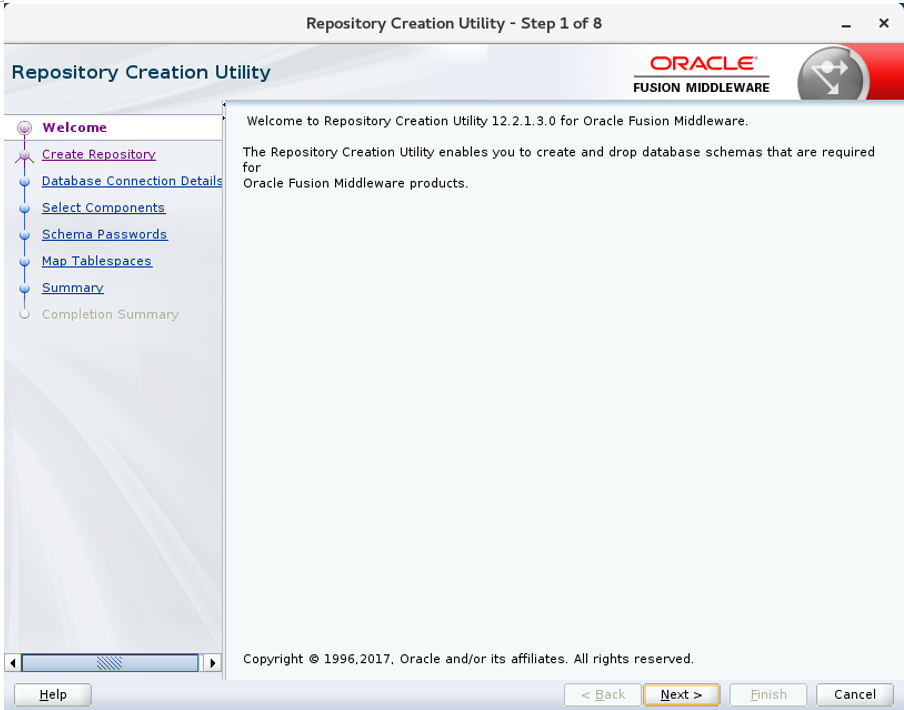904x710 pixels.
Task: Open the Schema Passwords step
Action: pyautogui.click(x=104, y=235)
